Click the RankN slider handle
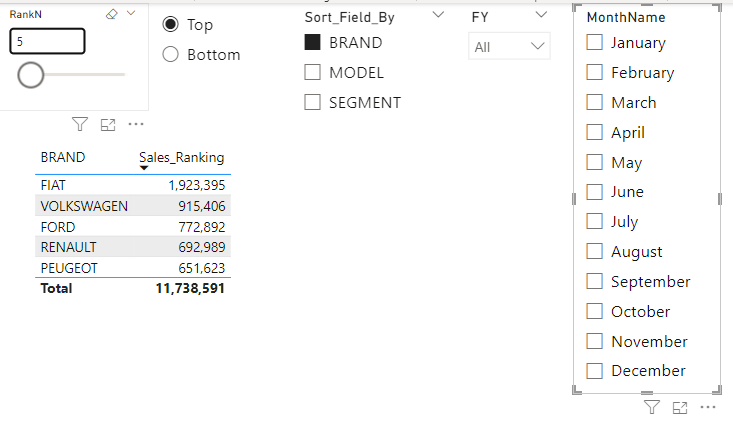This screenshot has width=733, height=443. (x=31, y=75)
